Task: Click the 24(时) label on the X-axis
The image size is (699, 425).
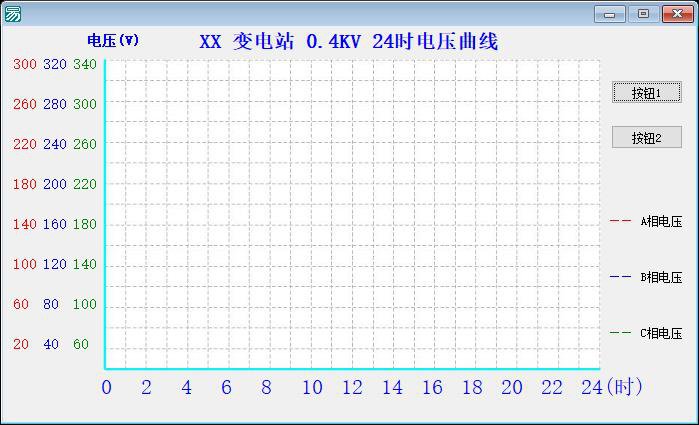Action: click(x=611, y=387)
